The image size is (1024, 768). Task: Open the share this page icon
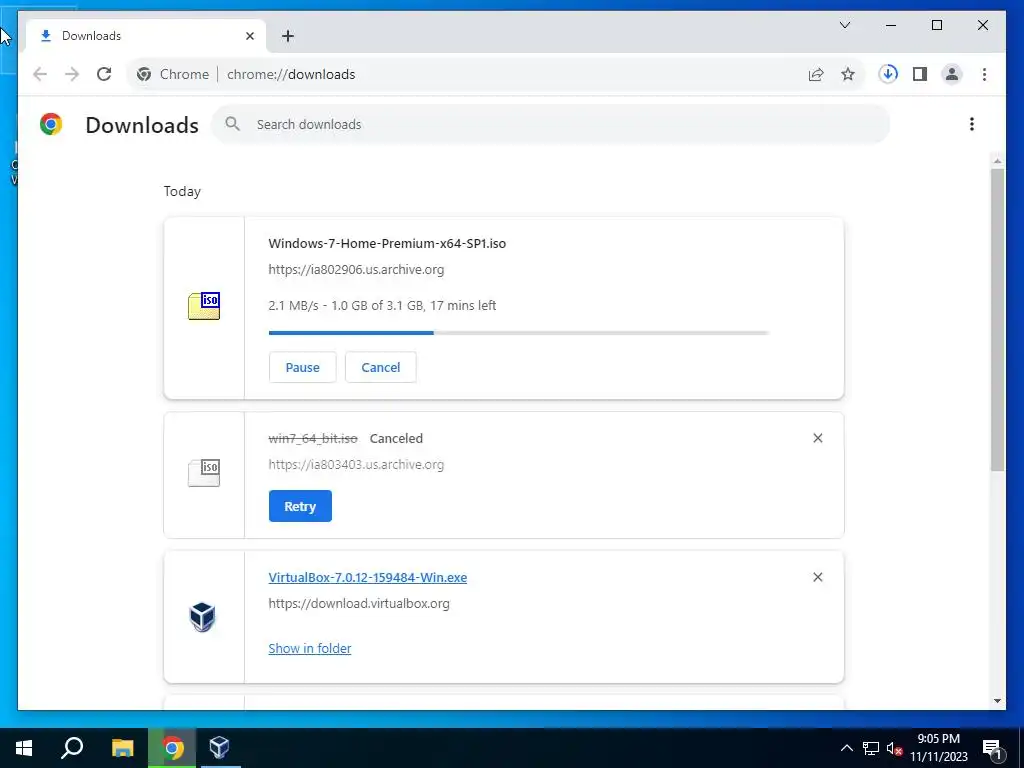816,74
